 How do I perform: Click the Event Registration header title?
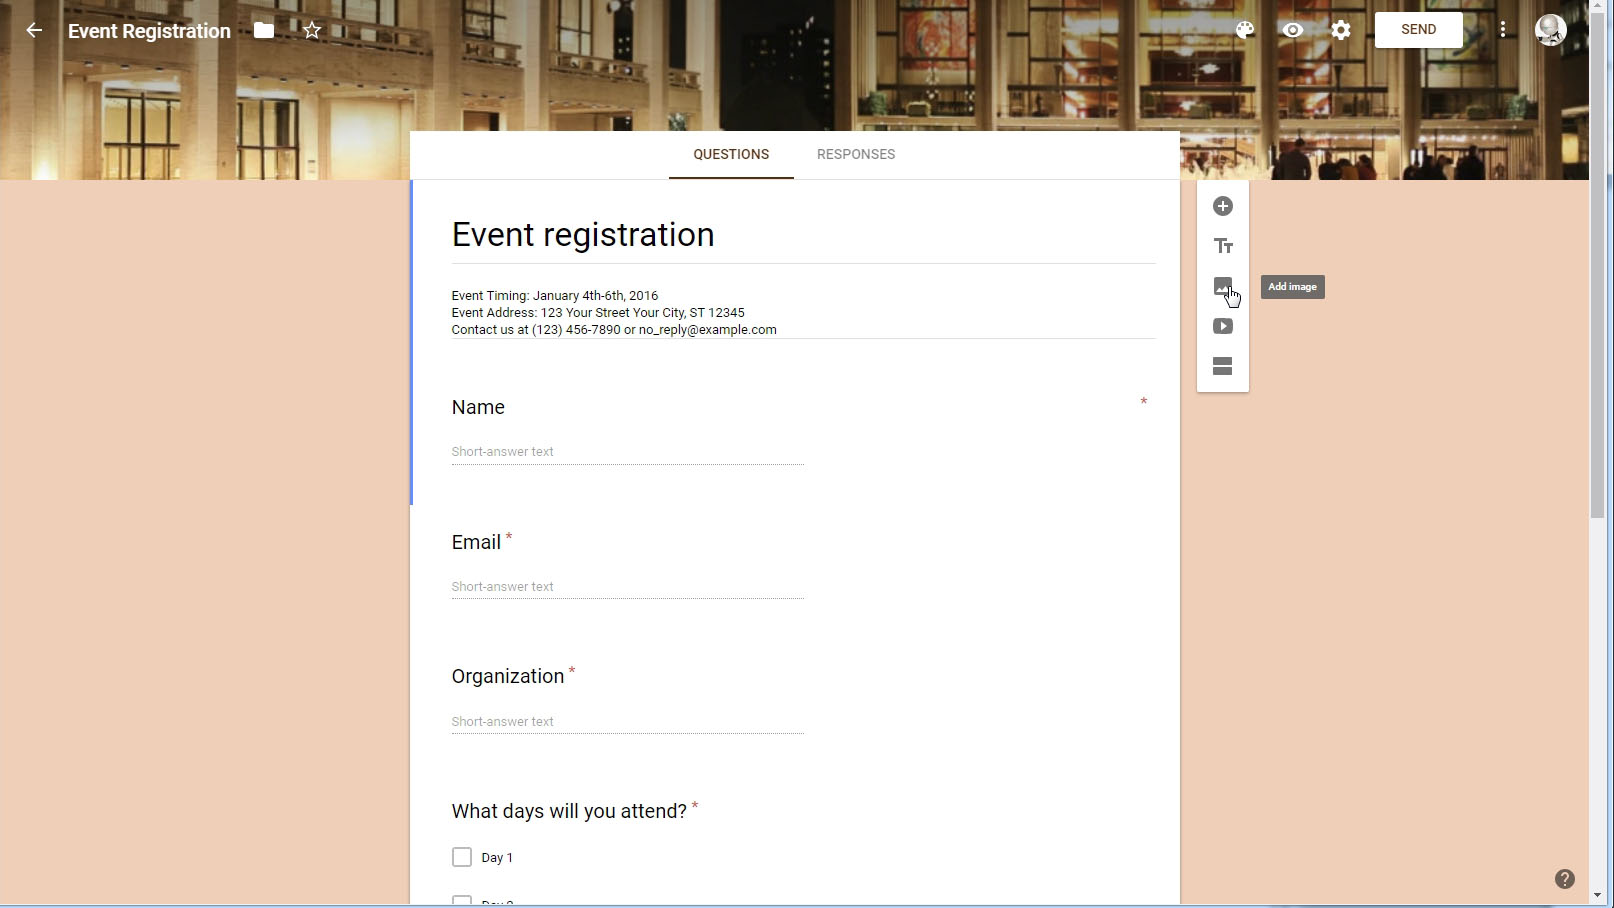149,31
